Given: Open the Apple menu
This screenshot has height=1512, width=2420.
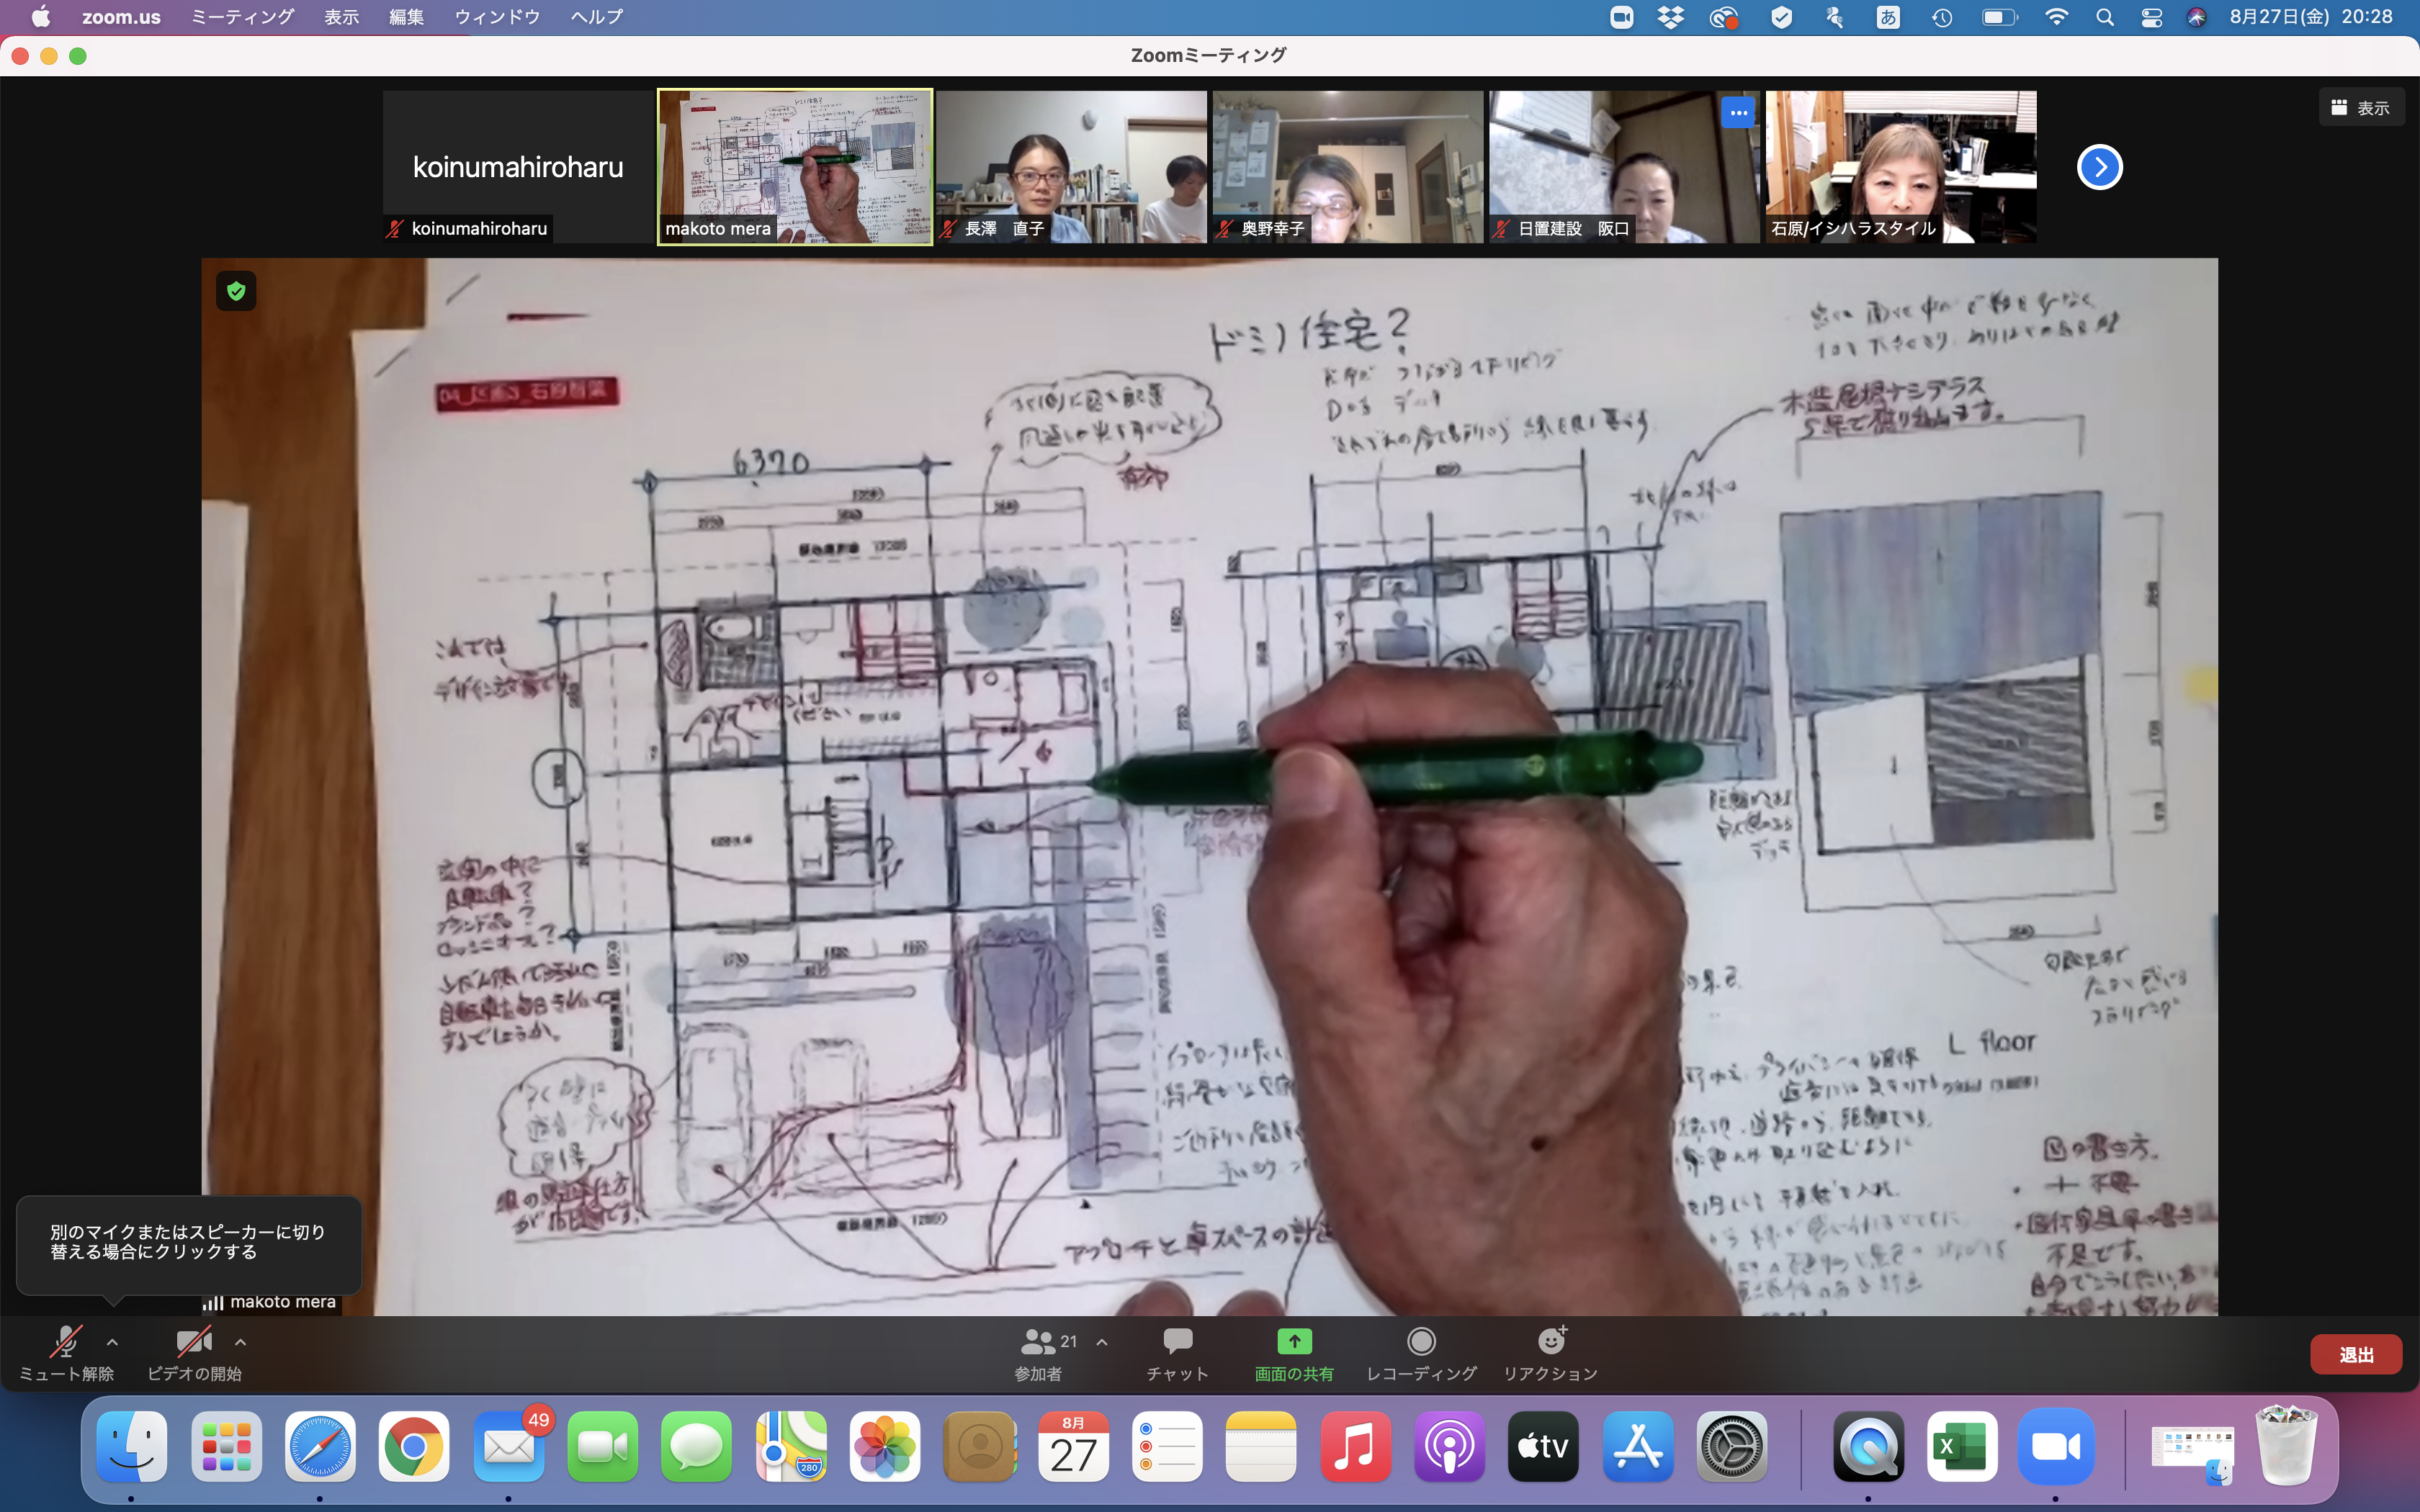Looking at the screenshot, I should click(41, 17).
